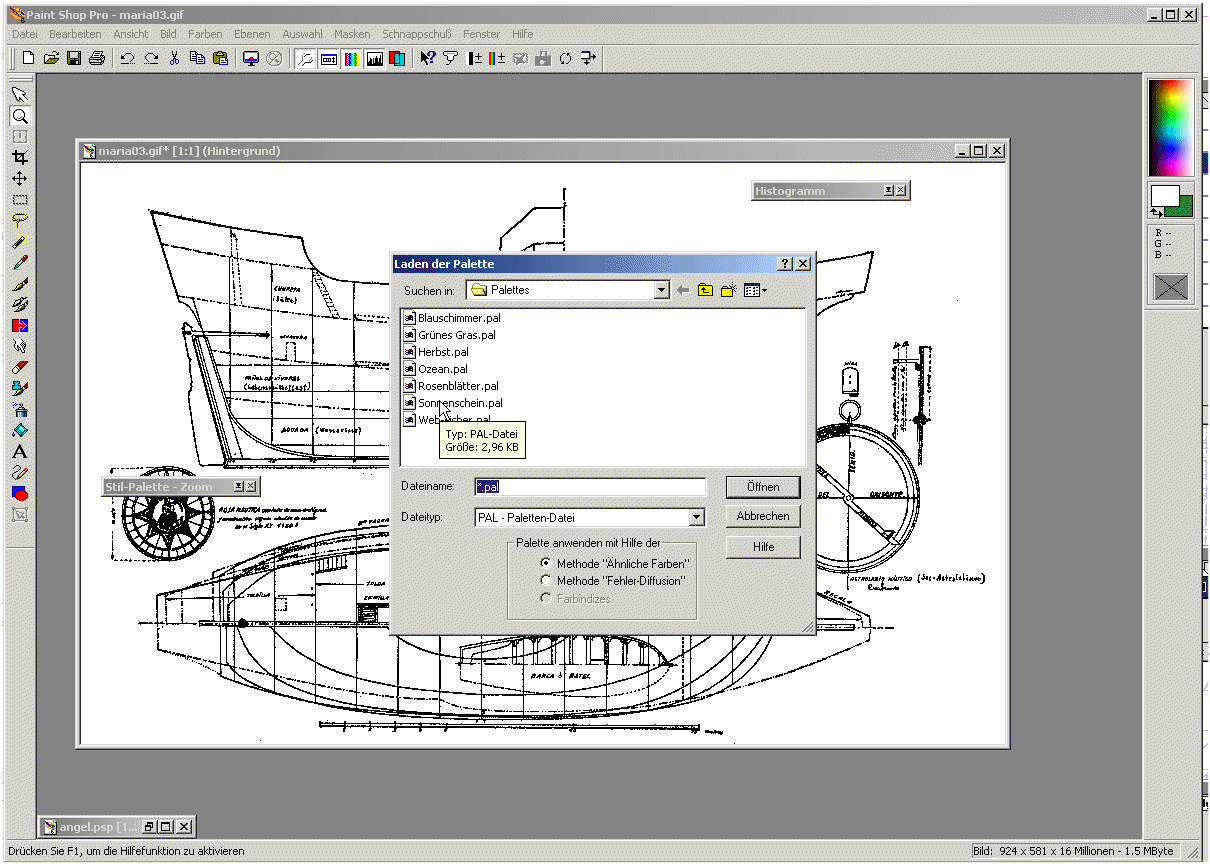Screen dimensions: 1210x864
Task: Toggle the Histogram window toolbar button
Action: click(x=375, y=58)
